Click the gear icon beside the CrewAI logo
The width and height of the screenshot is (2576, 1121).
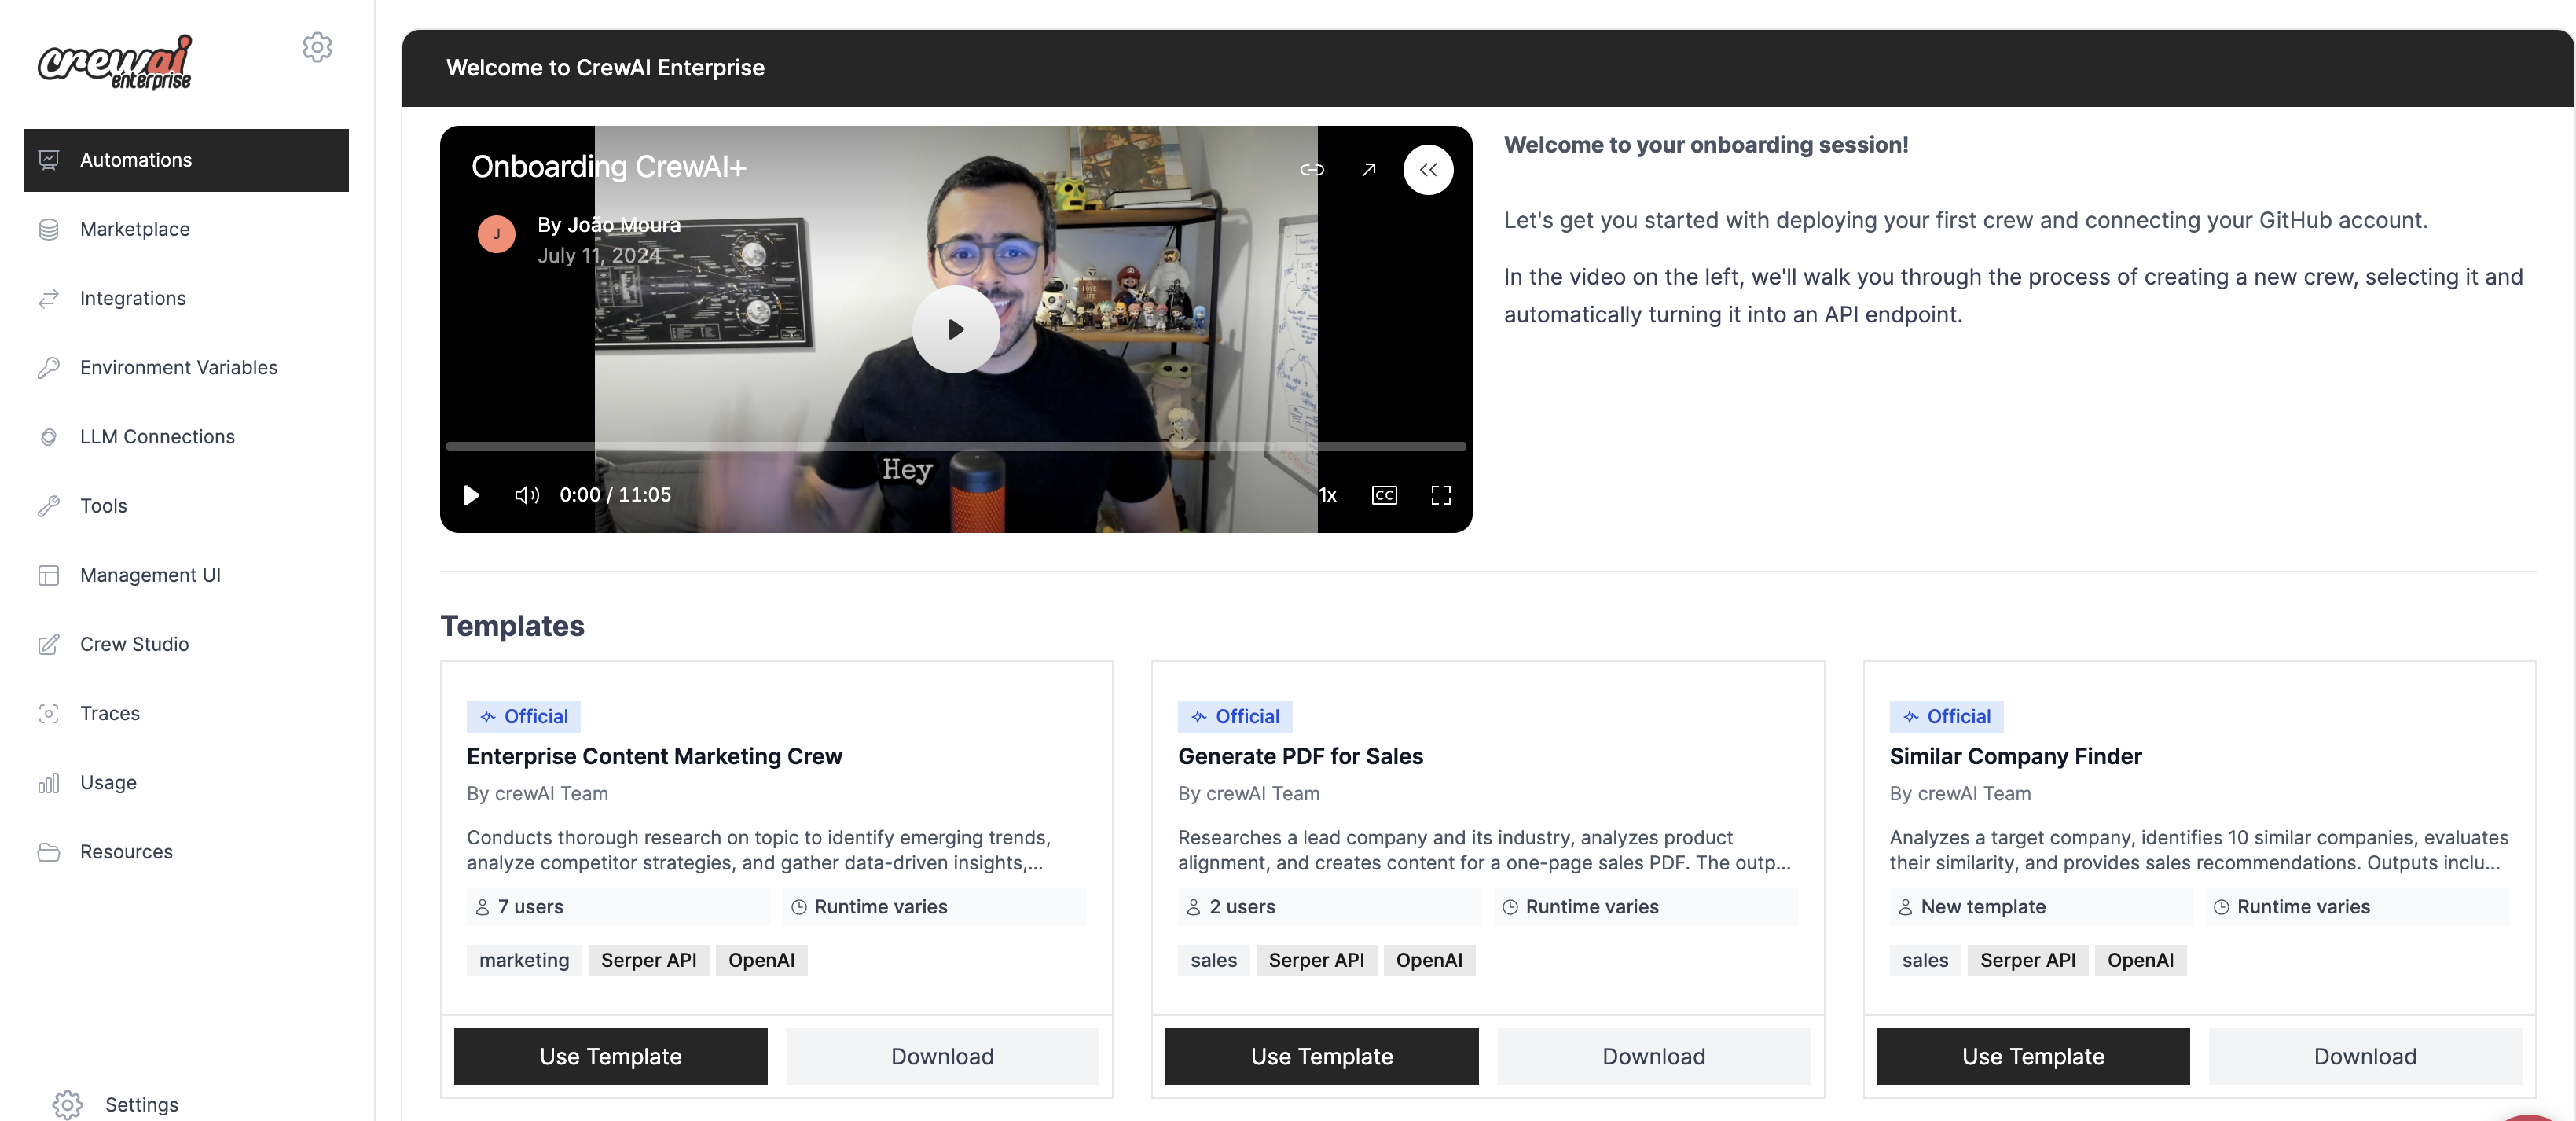(317, 47)
